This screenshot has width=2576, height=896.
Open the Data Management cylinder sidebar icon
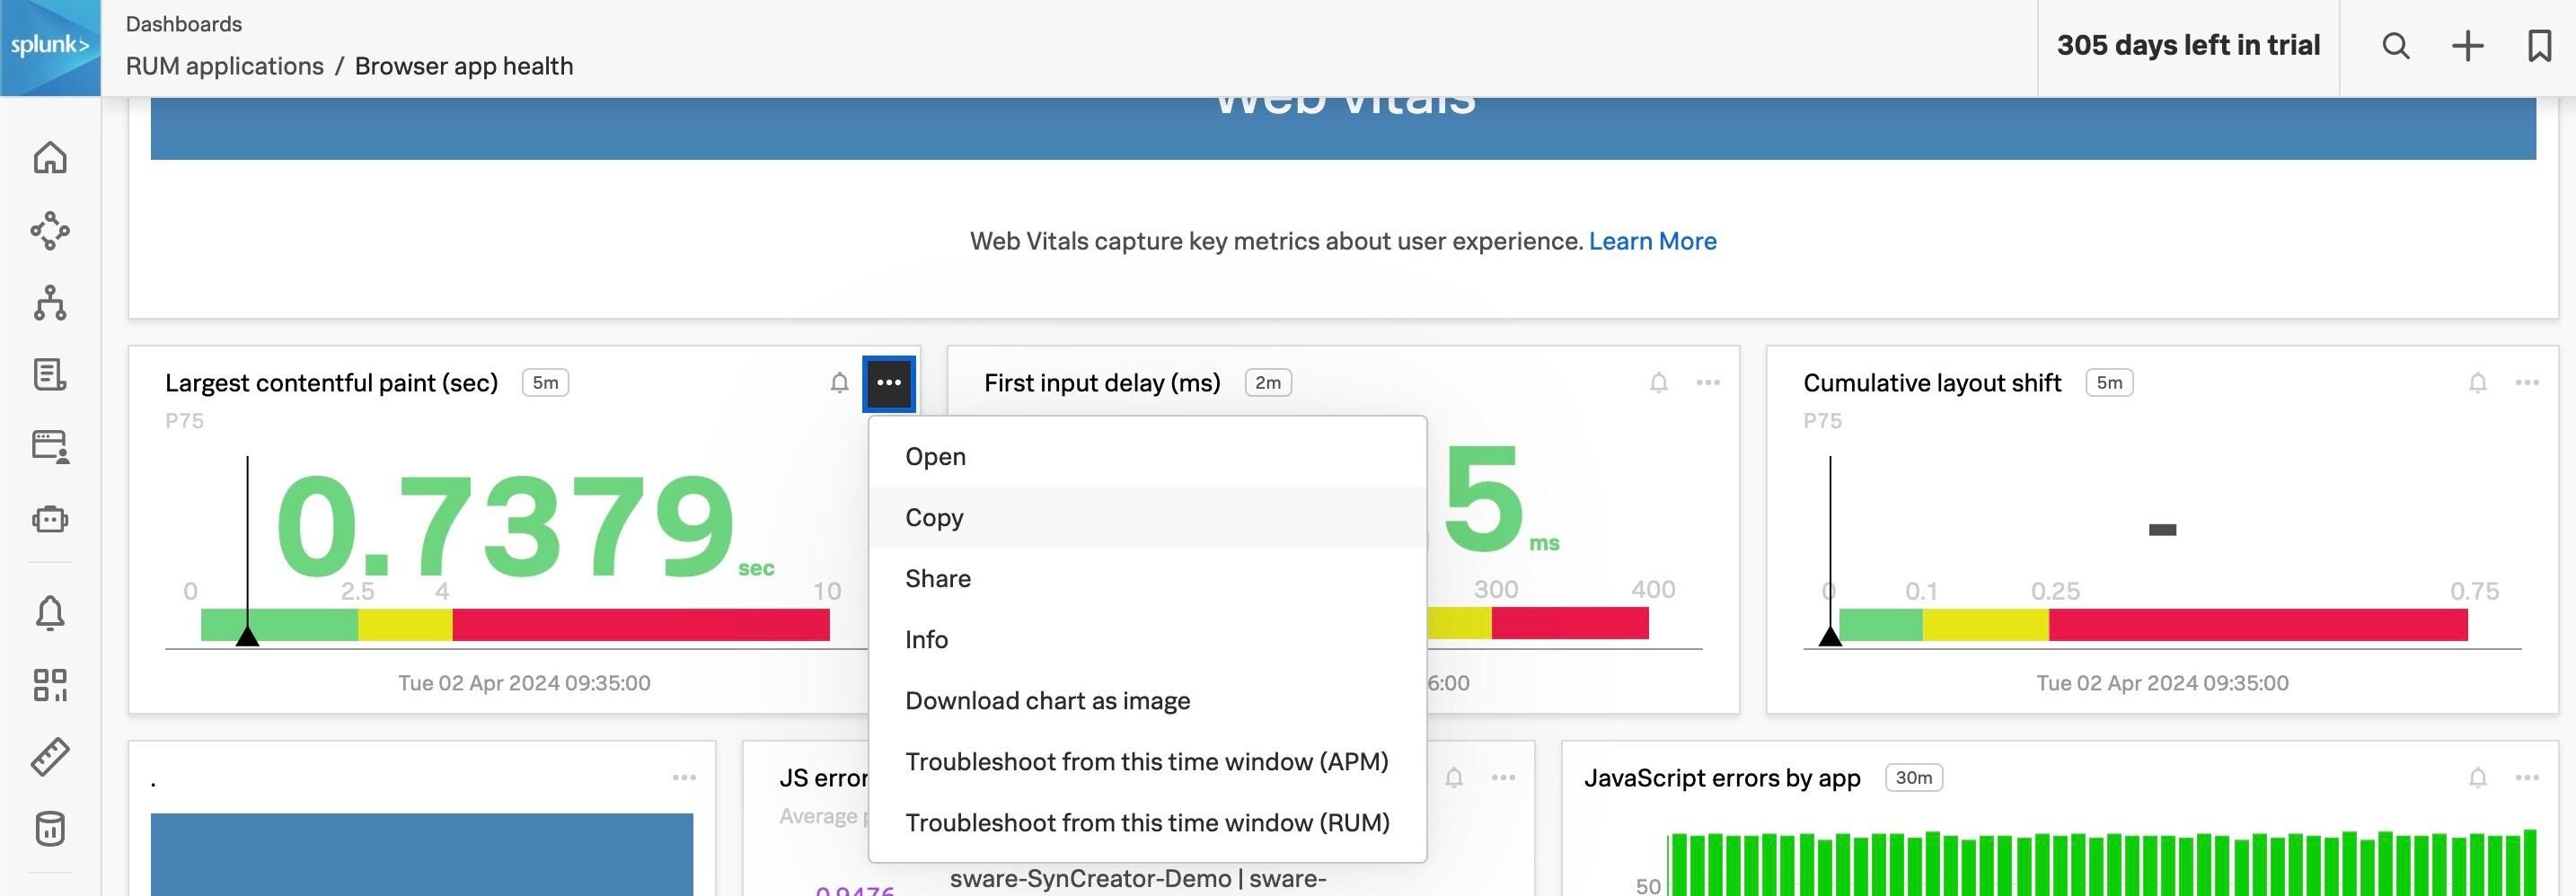click(x=50, y=829)
